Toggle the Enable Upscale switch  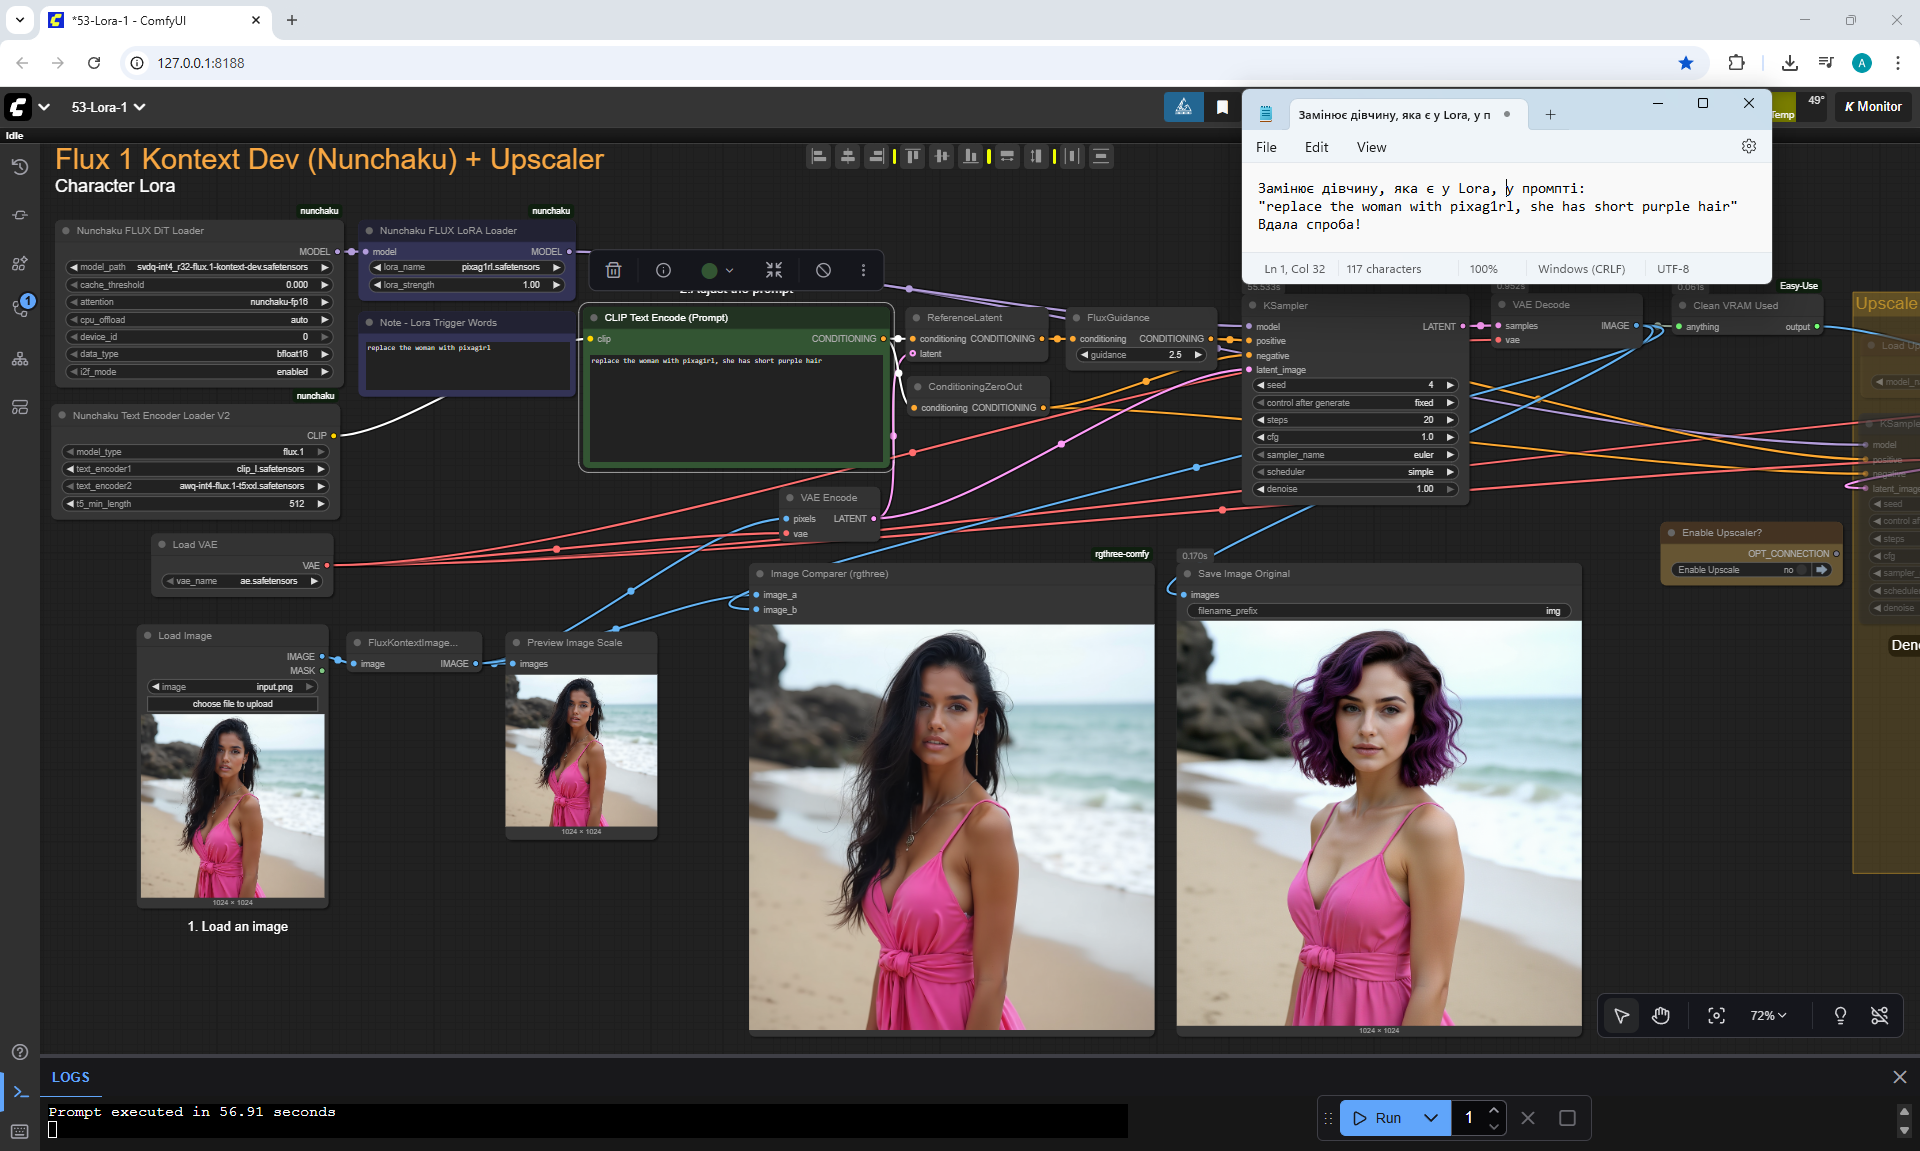coord(1803,570)
